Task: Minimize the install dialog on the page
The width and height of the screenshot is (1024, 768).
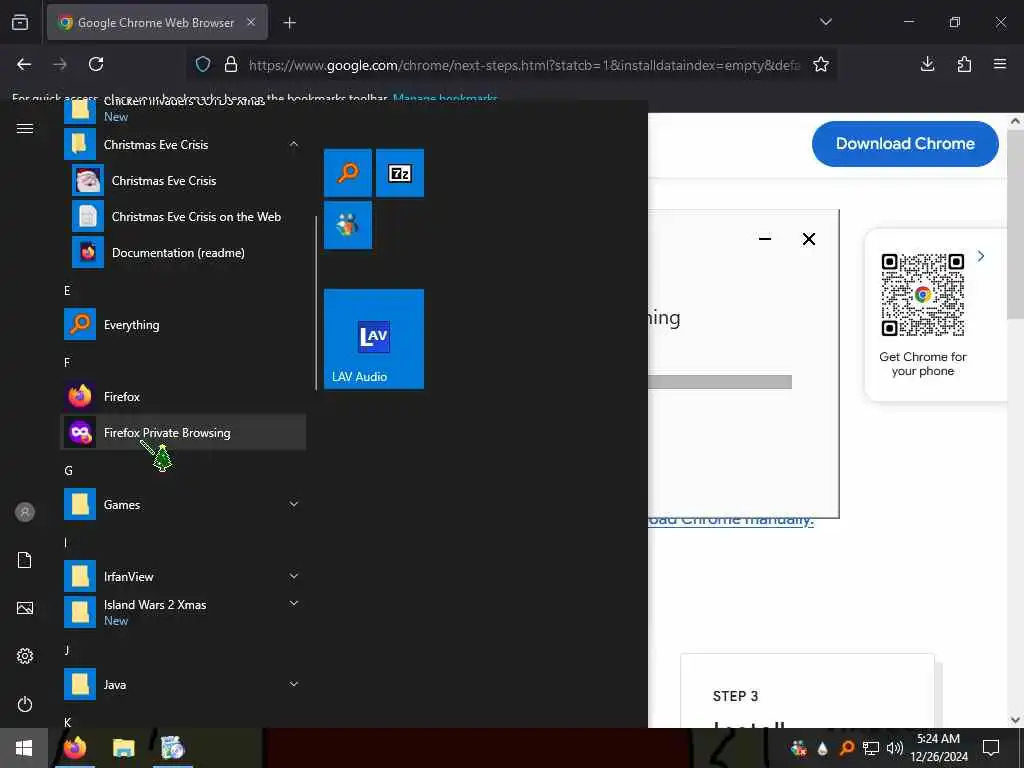Action: pyautogui.click(x=765, y=239)
